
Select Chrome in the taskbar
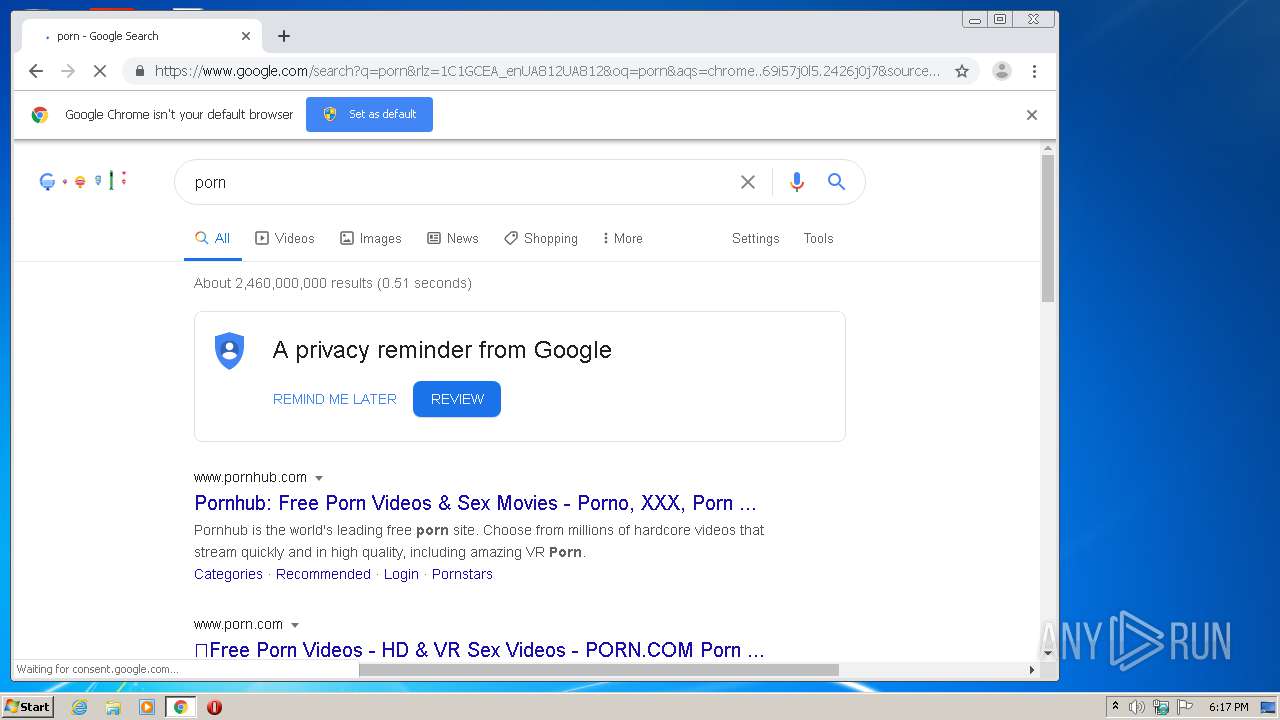181,707
